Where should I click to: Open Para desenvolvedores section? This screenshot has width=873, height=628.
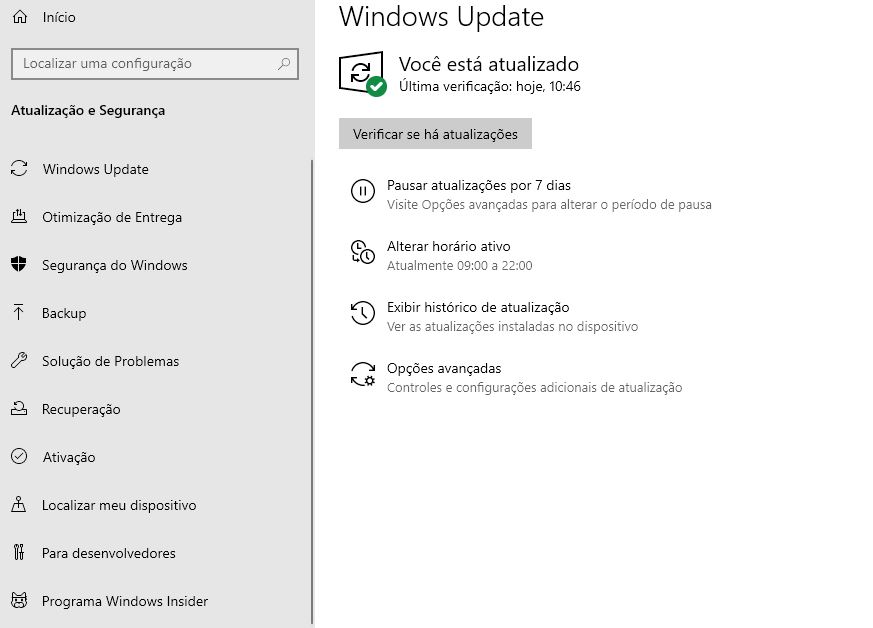[x=109, y=553]
